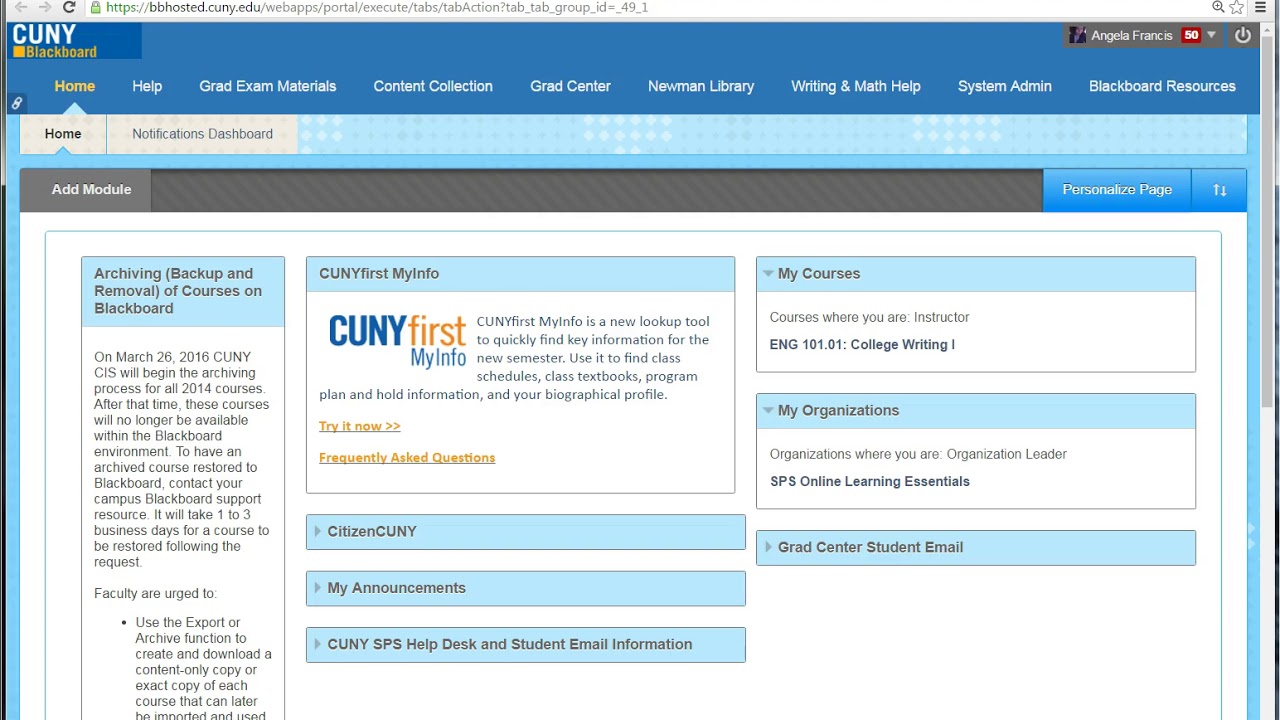Open the Content Collection tab
1280x720 pixels.
coord(433,86)
